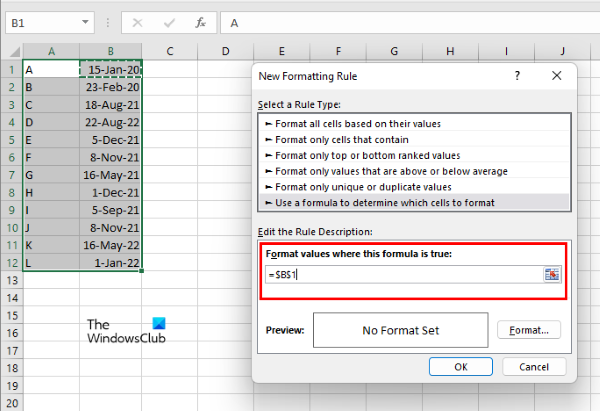Select the column C header
Viewport: 600px width, 411px height.
click(x=171, y=51)
